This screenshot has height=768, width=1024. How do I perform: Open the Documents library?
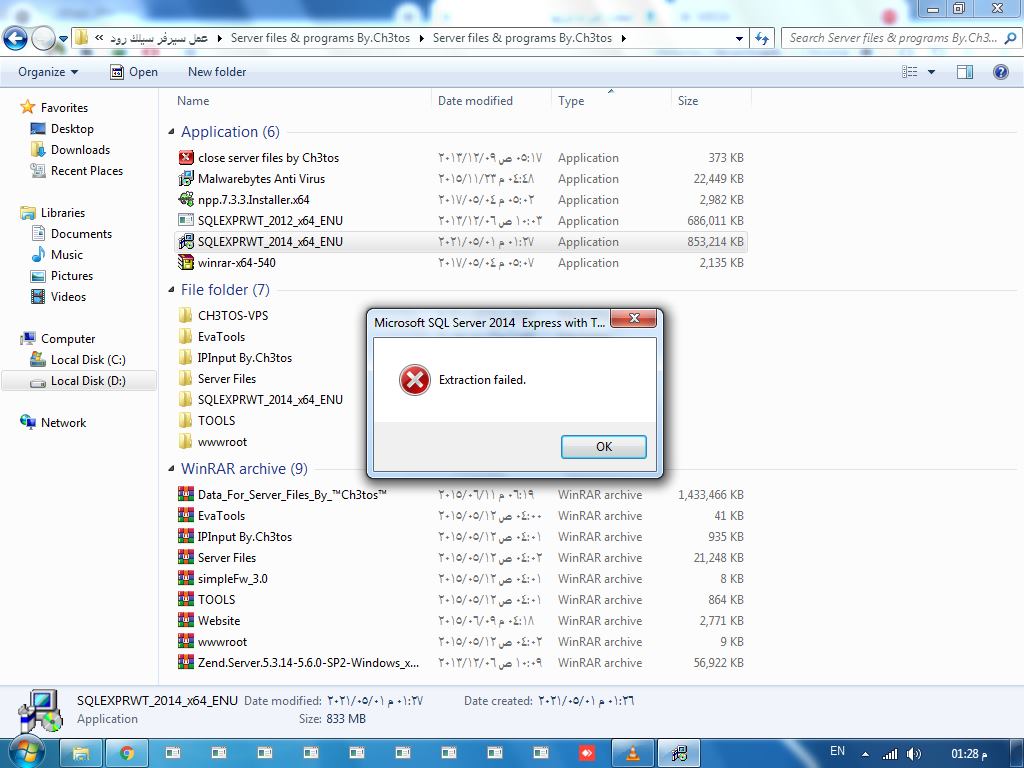81,234
